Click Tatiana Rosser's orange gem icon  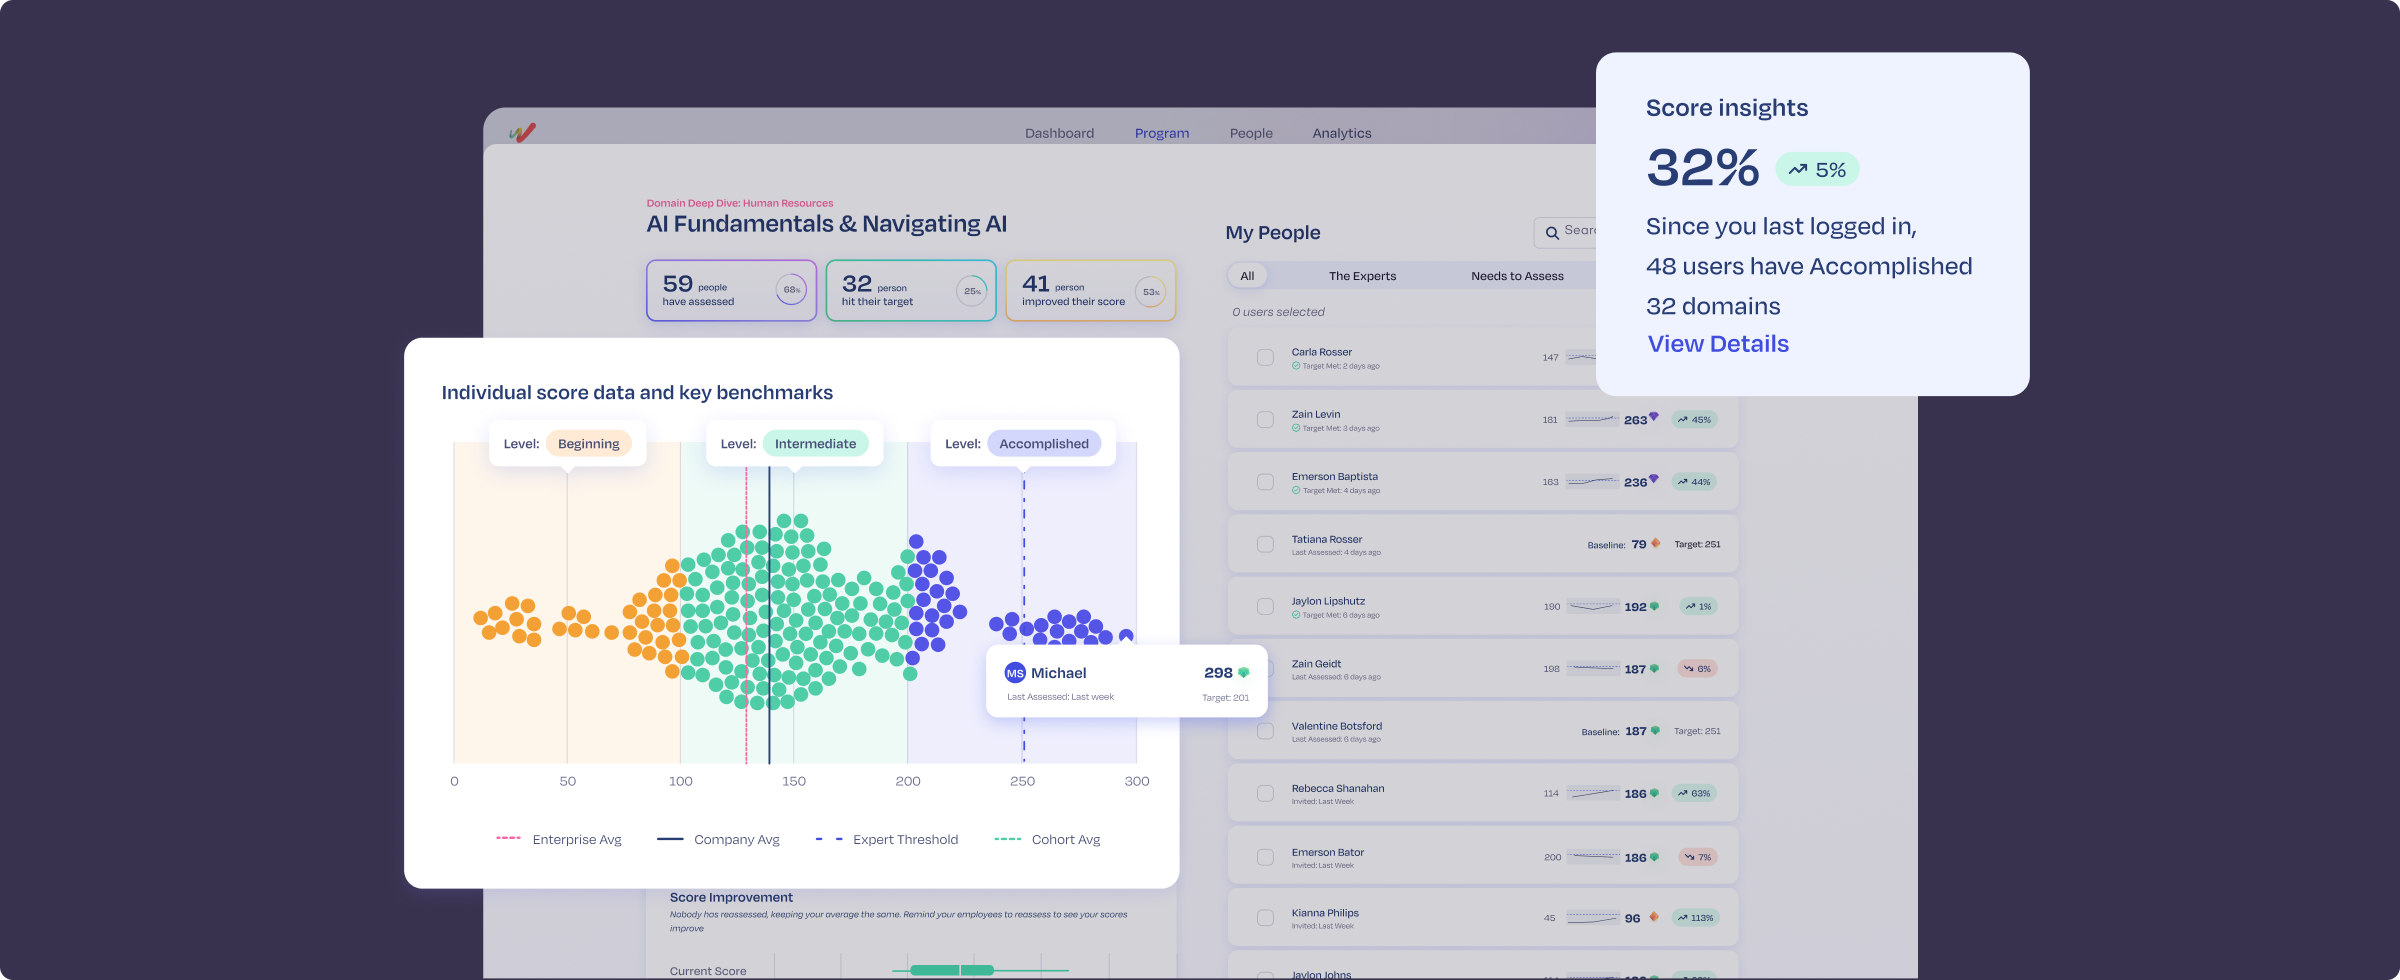(1656, 543)
